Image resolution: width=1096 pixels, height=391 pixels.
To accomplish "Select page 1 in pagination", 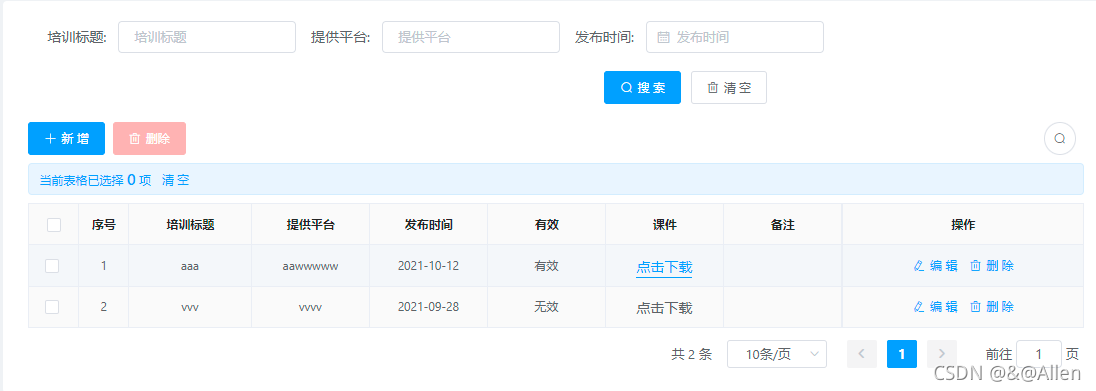I will coord(902,354).
